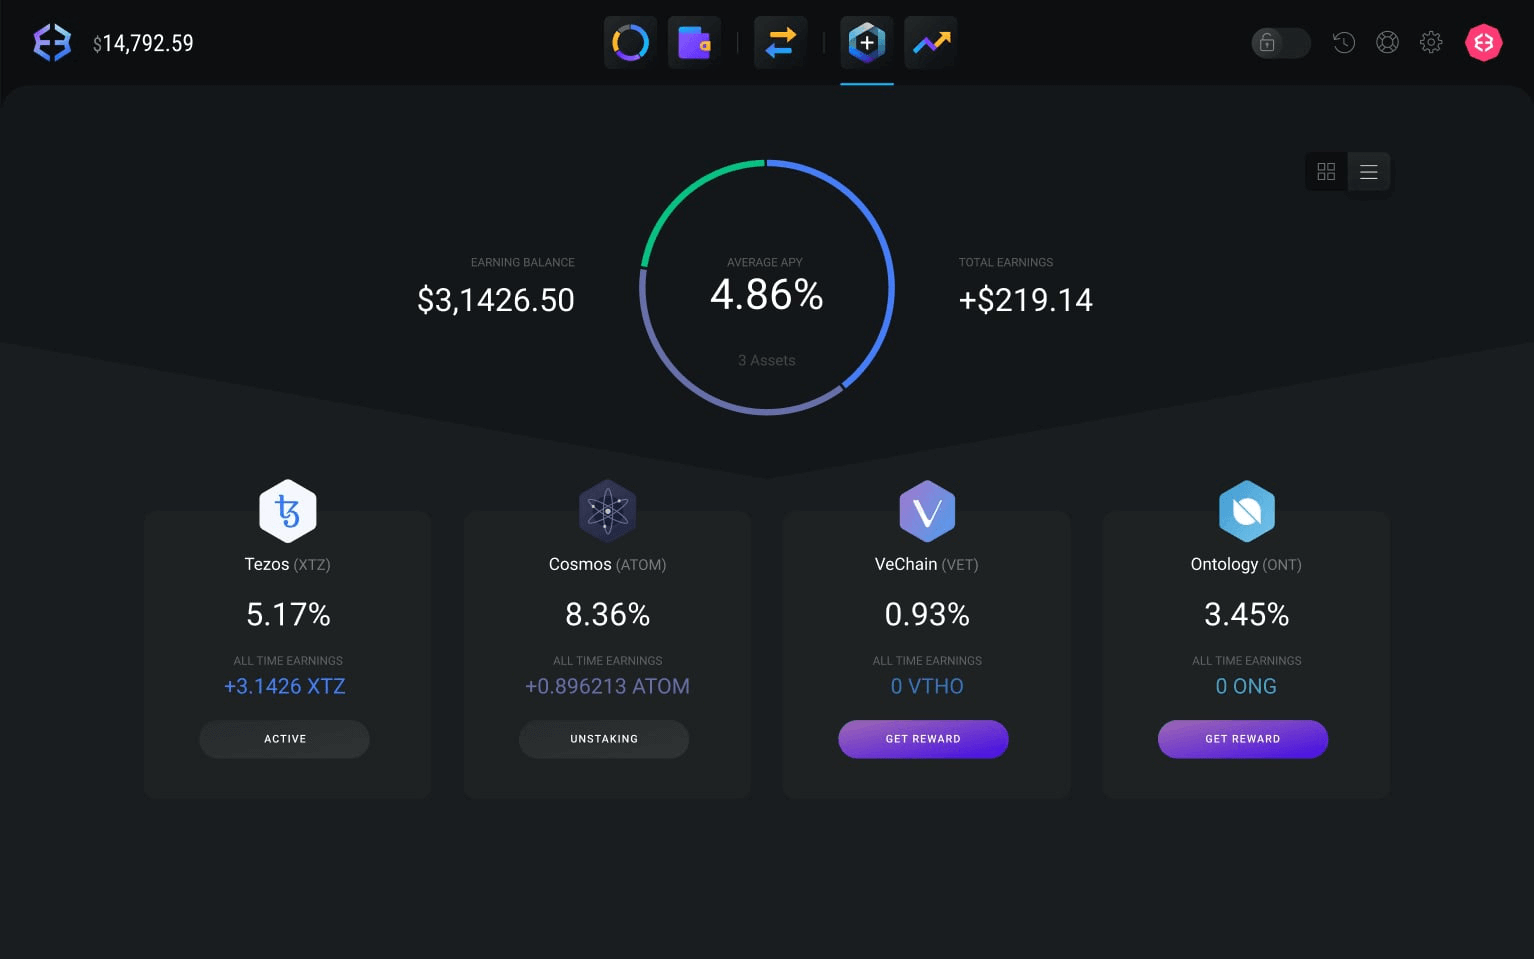Screen dimensions: 1534x959
Task: Open the Wallet icon tab
Action: pos(694,43)
